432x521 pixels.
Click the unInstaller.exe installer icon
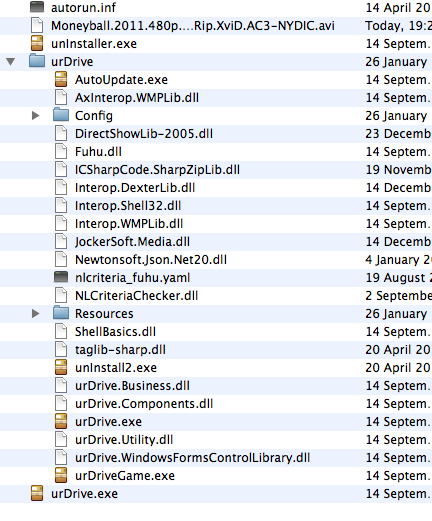pyautogui.click(x=37, y=44)
